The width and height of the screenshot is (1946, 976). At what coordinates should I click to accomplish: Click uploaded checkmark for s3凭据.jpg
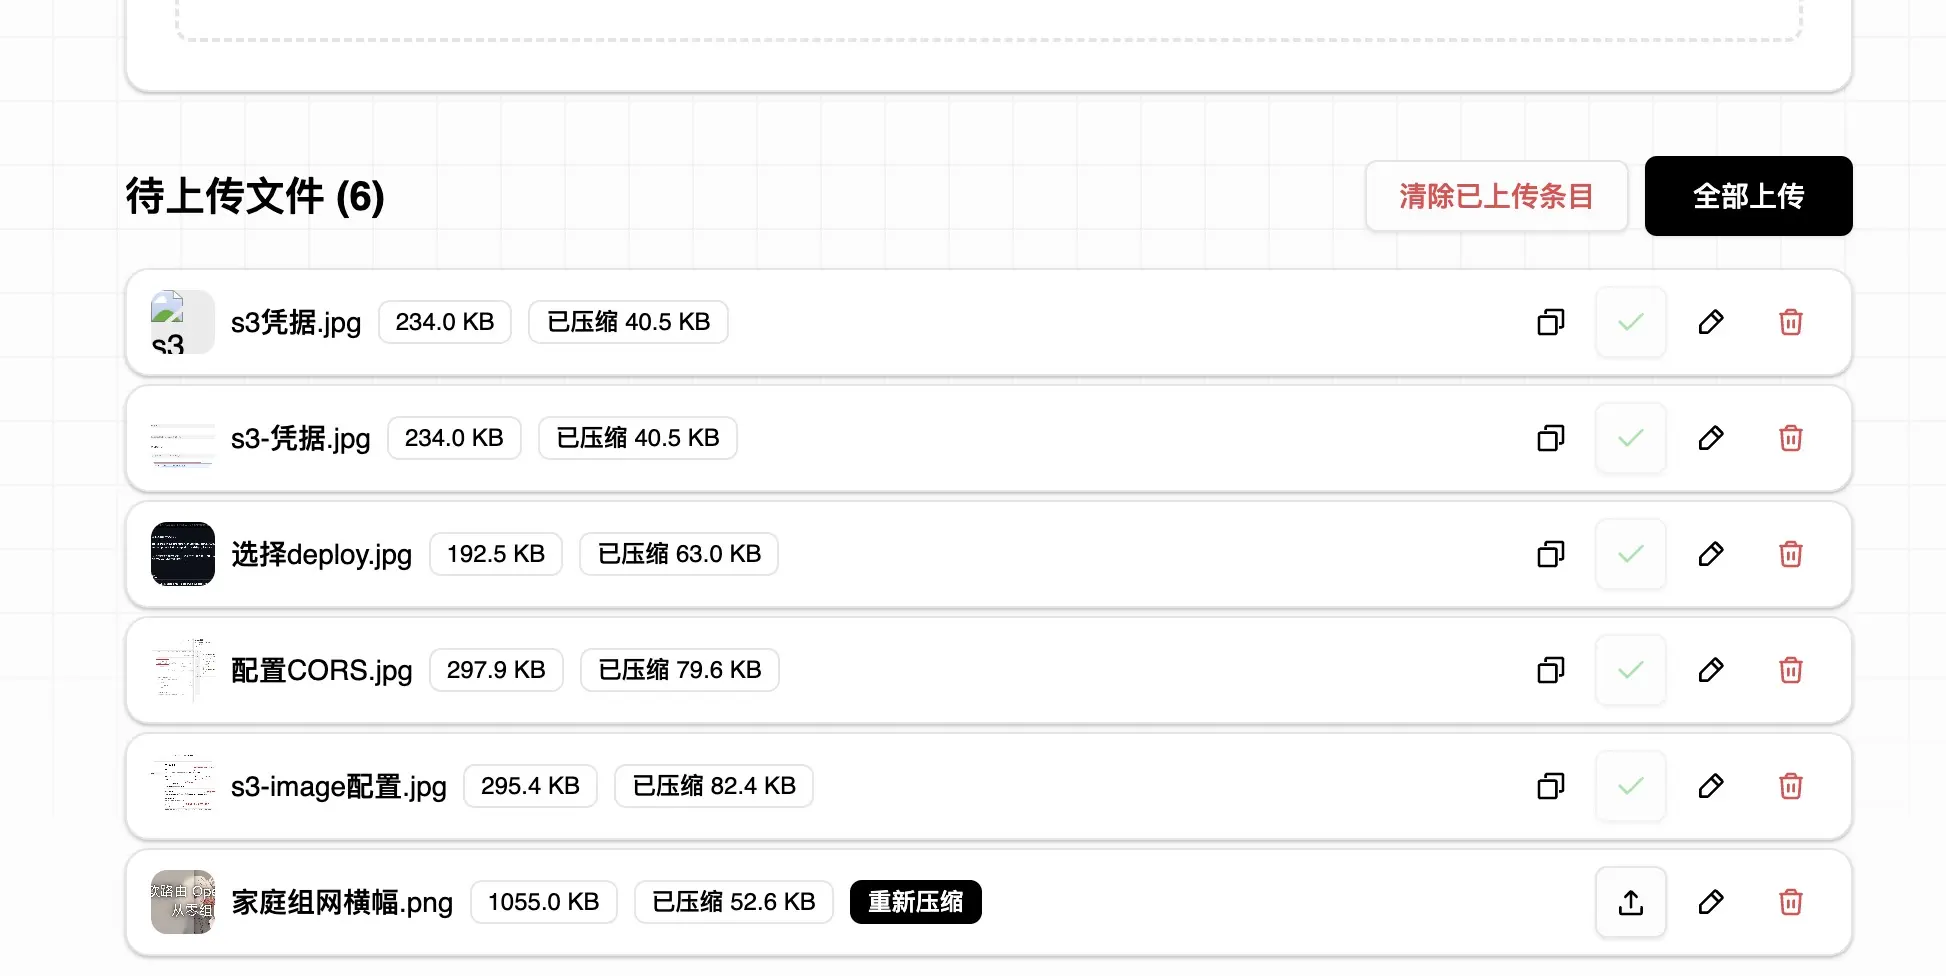tap(1631, 322)
